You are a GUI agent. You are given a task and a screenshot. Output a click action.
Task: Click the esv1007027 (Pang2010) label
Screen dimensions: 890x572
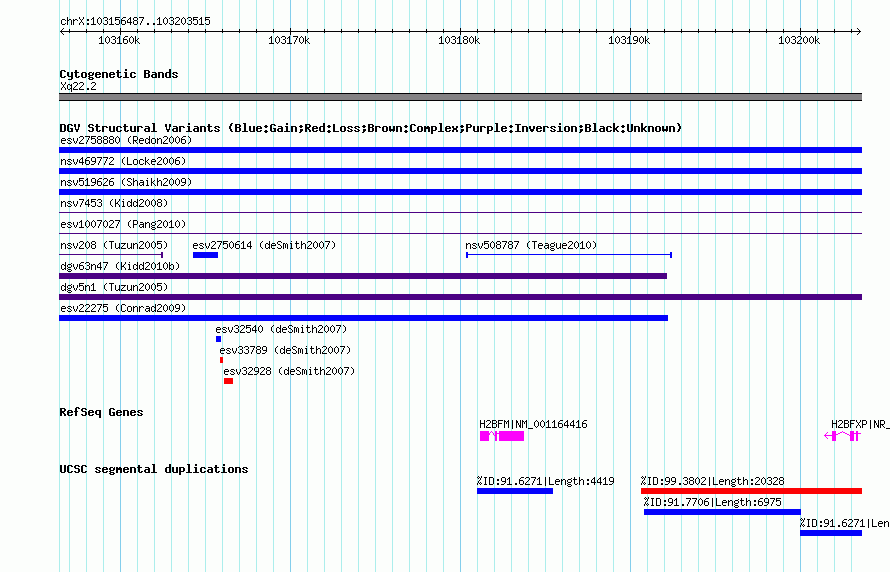[x=123, y=224]
